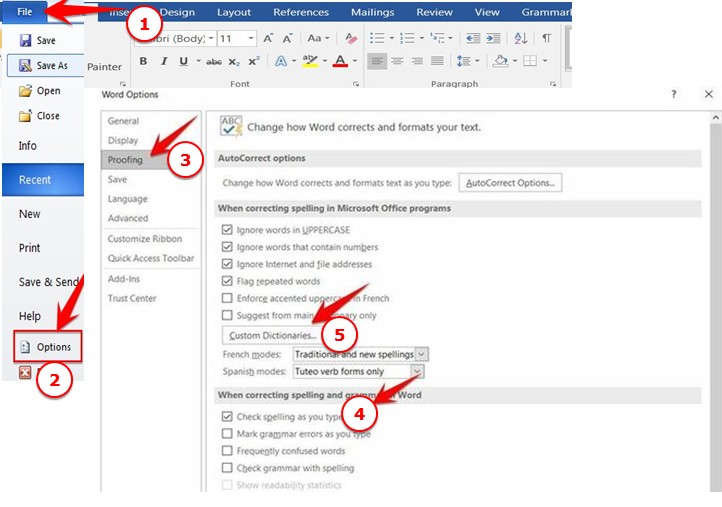Image resolution: width=722 pixels, height=507 pixels.
Task: Open font size dropdown
Action: [251, 38]
